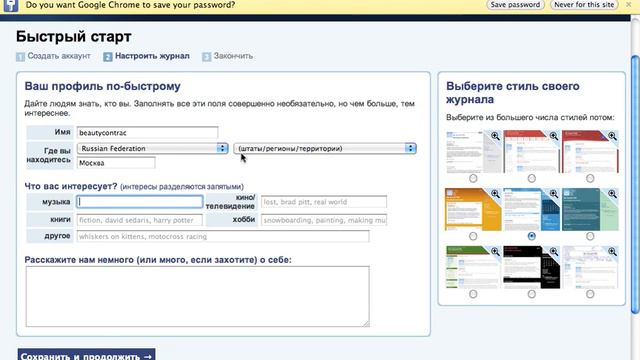Click the книги interests field

tap(139, 220)
